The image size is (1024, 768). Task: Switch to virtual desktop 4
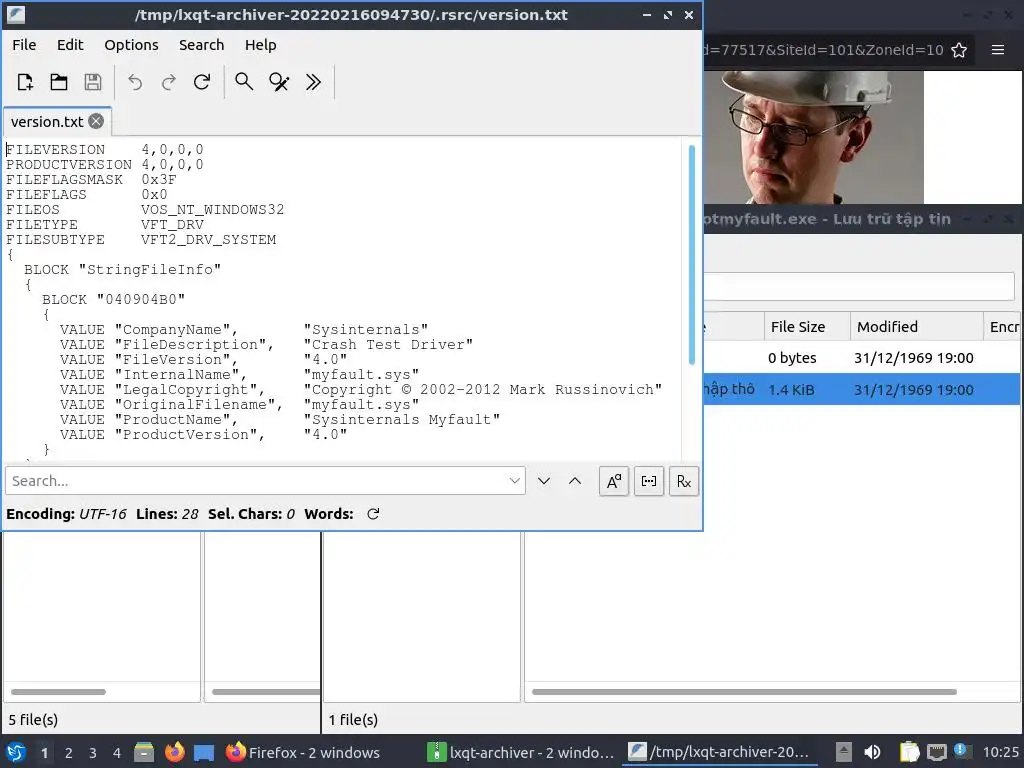coord(117,753)
